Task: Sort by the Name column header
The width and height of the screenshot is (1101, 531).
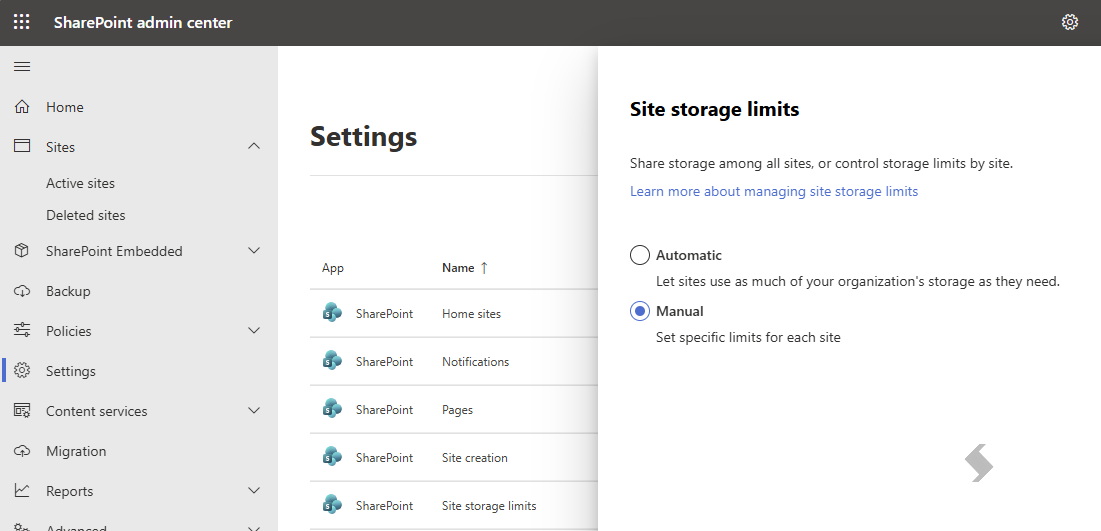Action: (458, 268)
